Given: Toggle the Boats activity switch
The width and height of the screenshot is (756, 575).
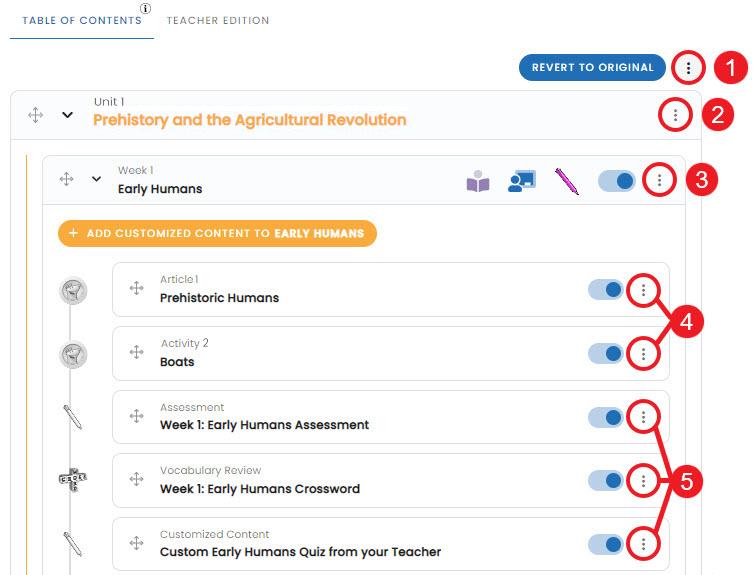Looking at the screenshot, I should 606,353.
